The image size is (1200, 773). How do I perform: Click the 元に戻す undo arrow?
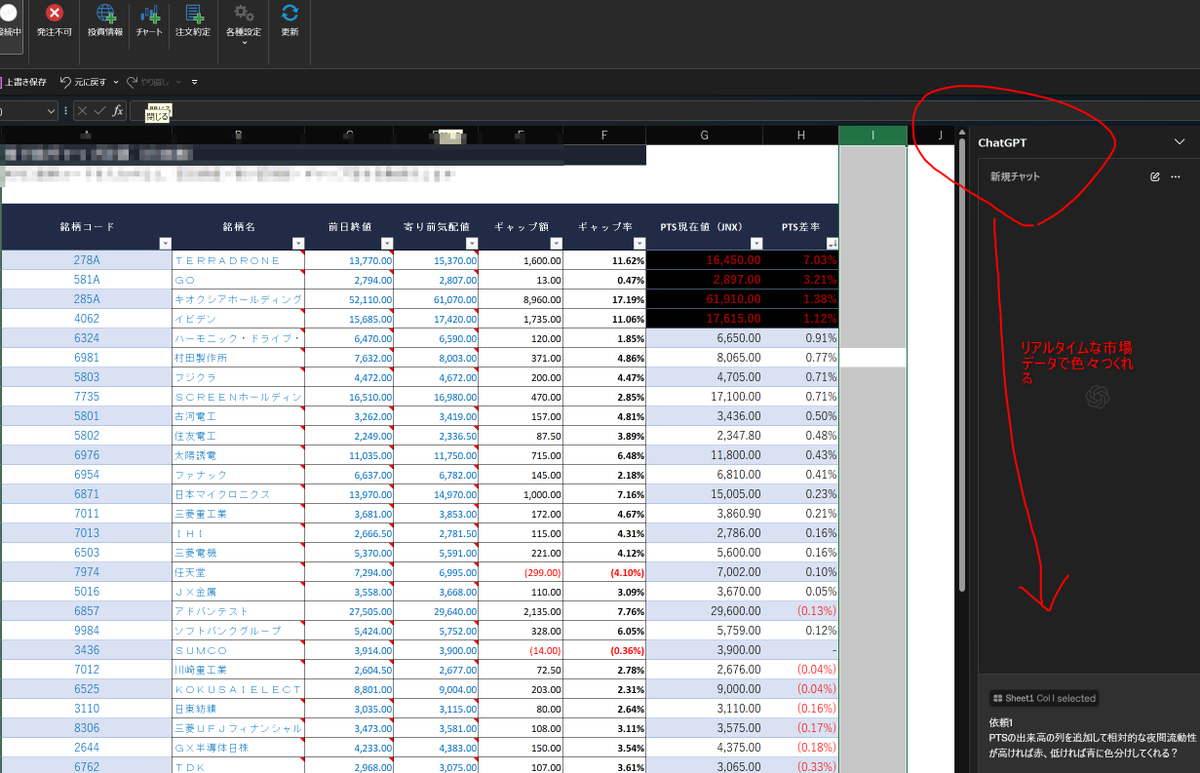[x=66, y=82]
